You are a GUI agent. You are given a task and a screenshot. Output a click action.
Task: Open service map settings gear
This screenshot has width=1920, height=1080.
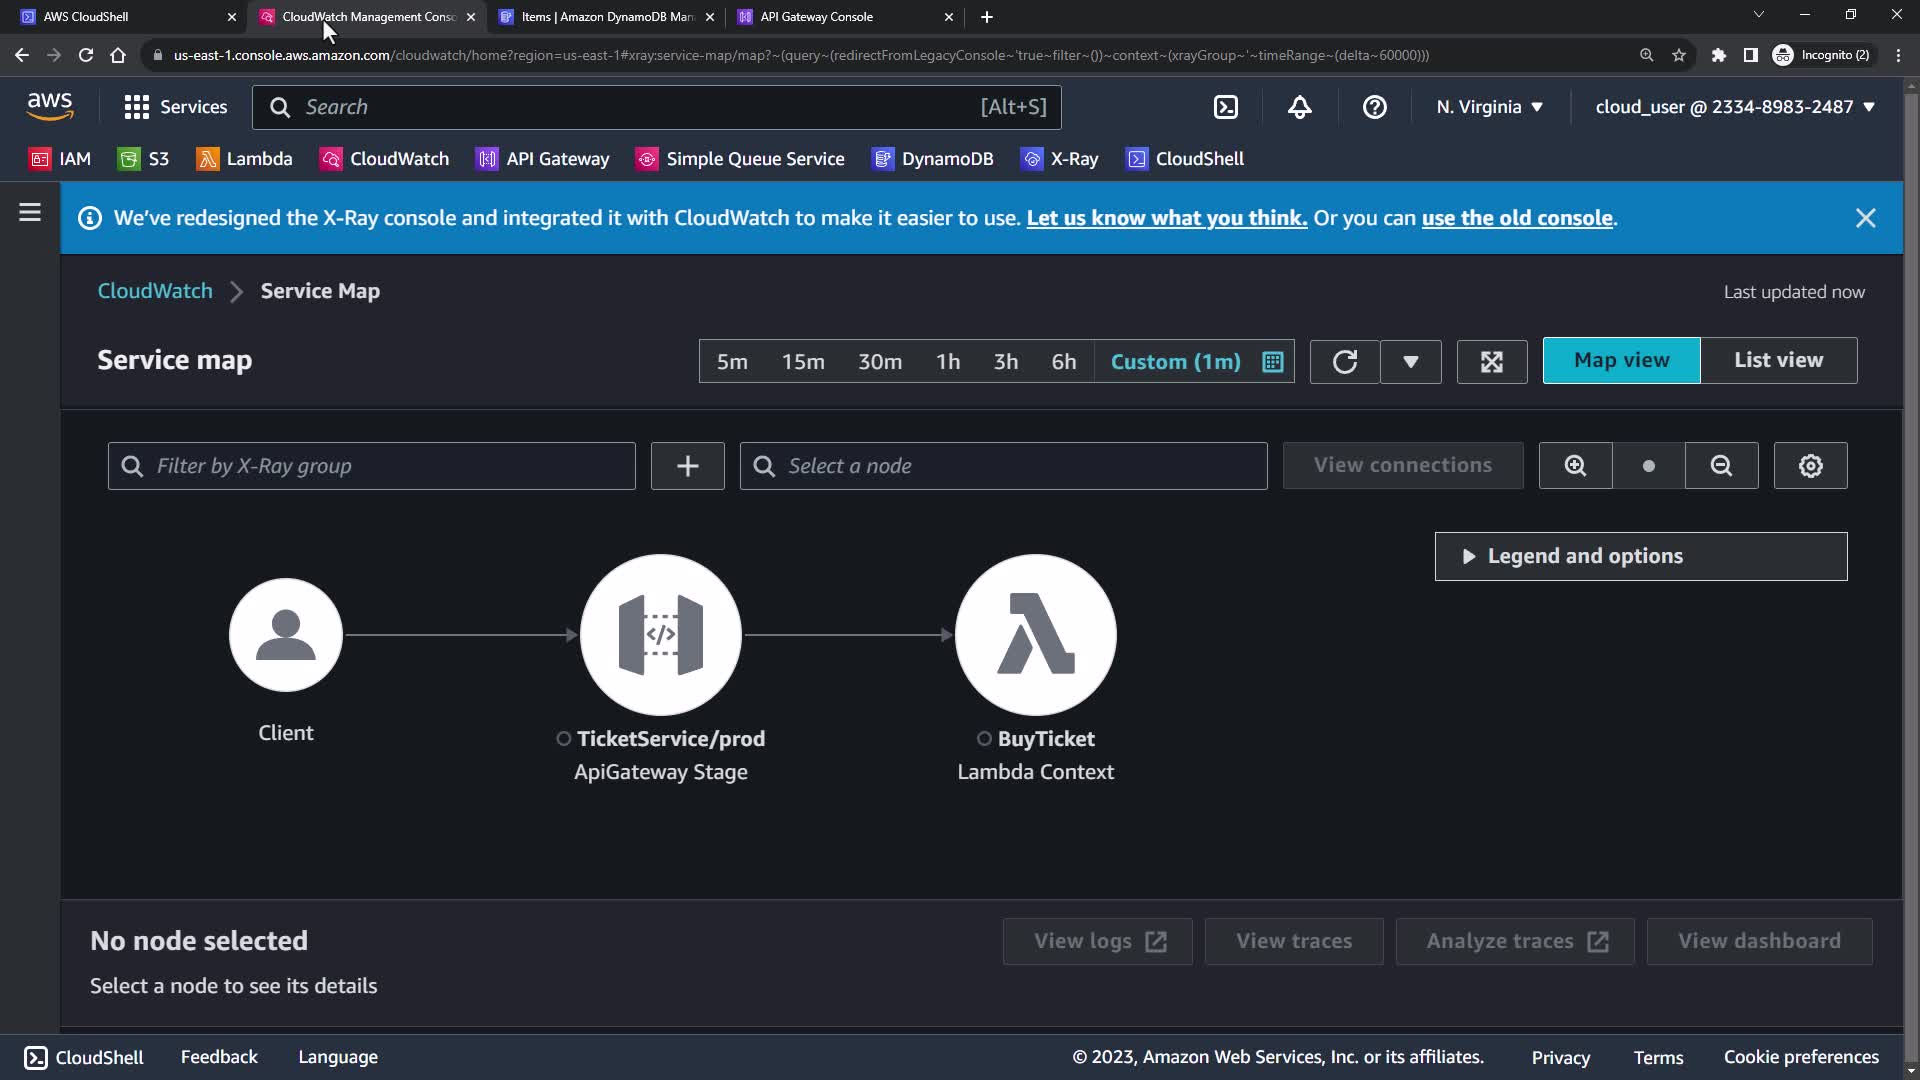point(1810,466)
